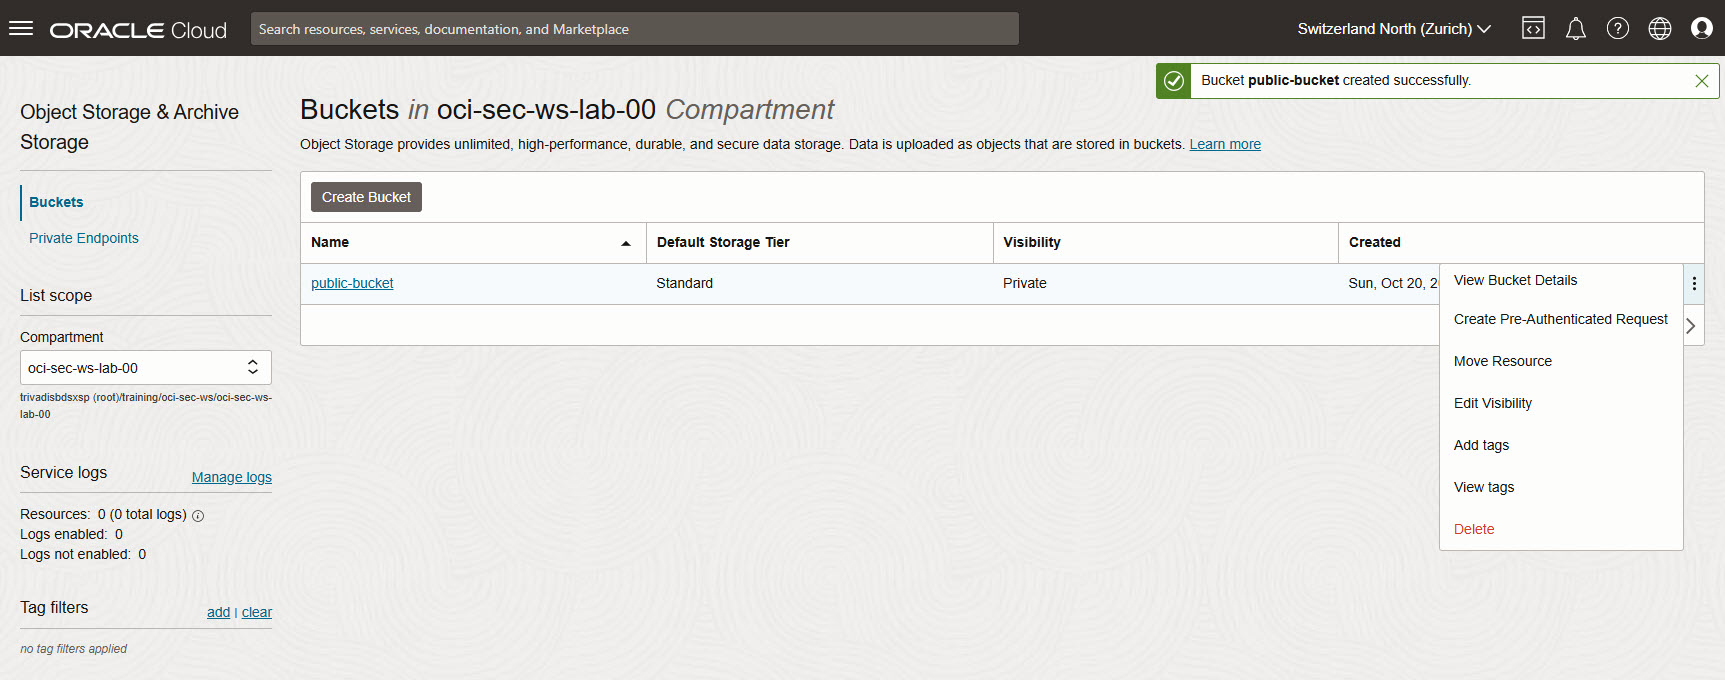The width and height of the screenshot is (1725, 680).
Task: Open the public-bucket link
Action: coord(352,283)
